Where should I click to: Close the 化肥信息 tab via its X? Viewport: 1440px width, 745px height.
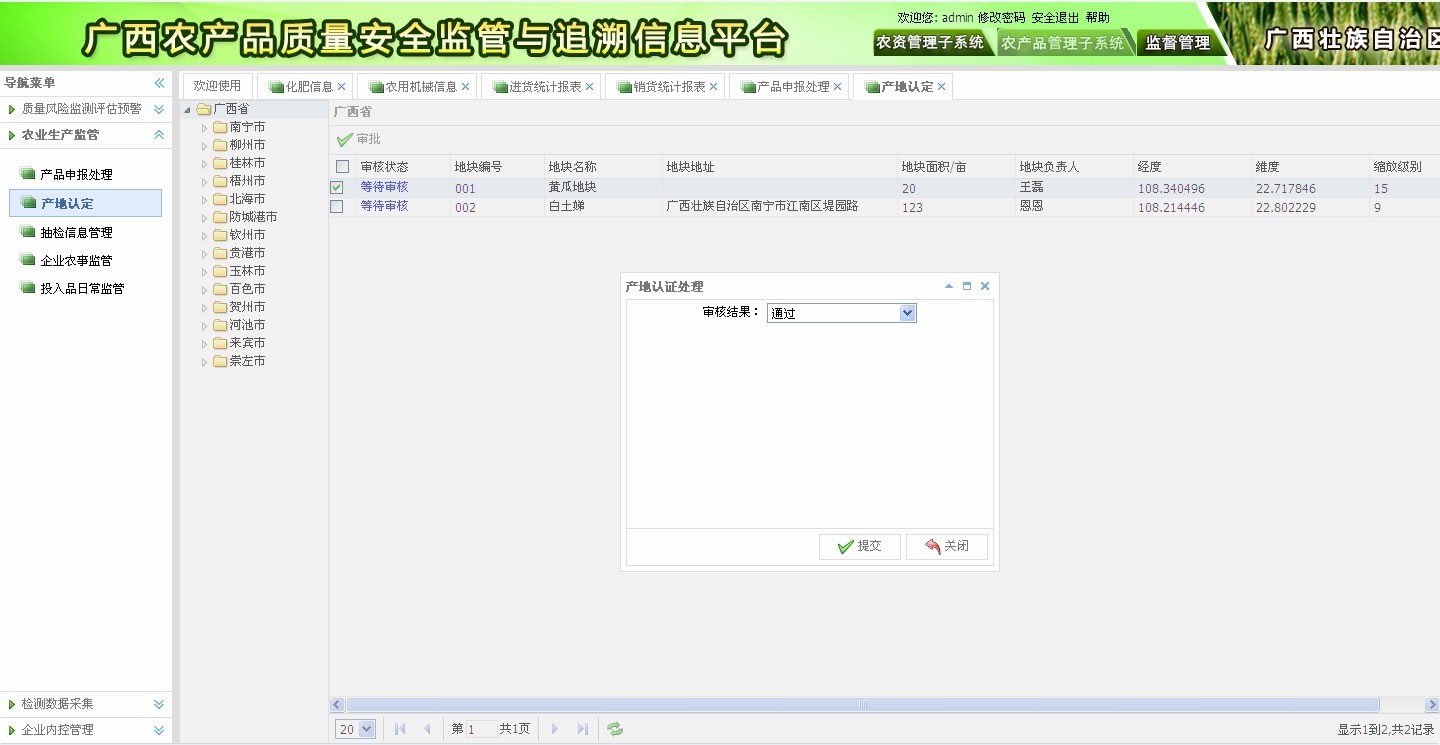click(342, 87)
